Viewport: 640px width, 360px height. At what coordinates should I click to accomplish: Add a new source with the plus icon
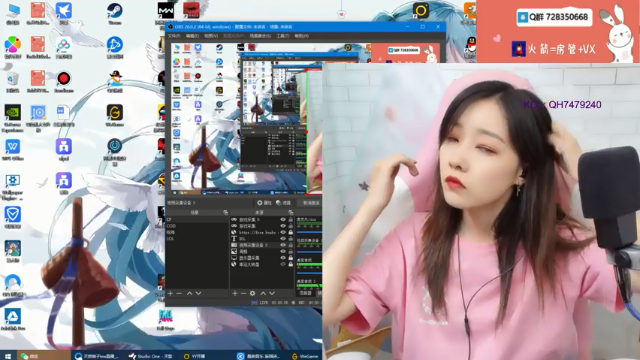[x=235, y=293]
